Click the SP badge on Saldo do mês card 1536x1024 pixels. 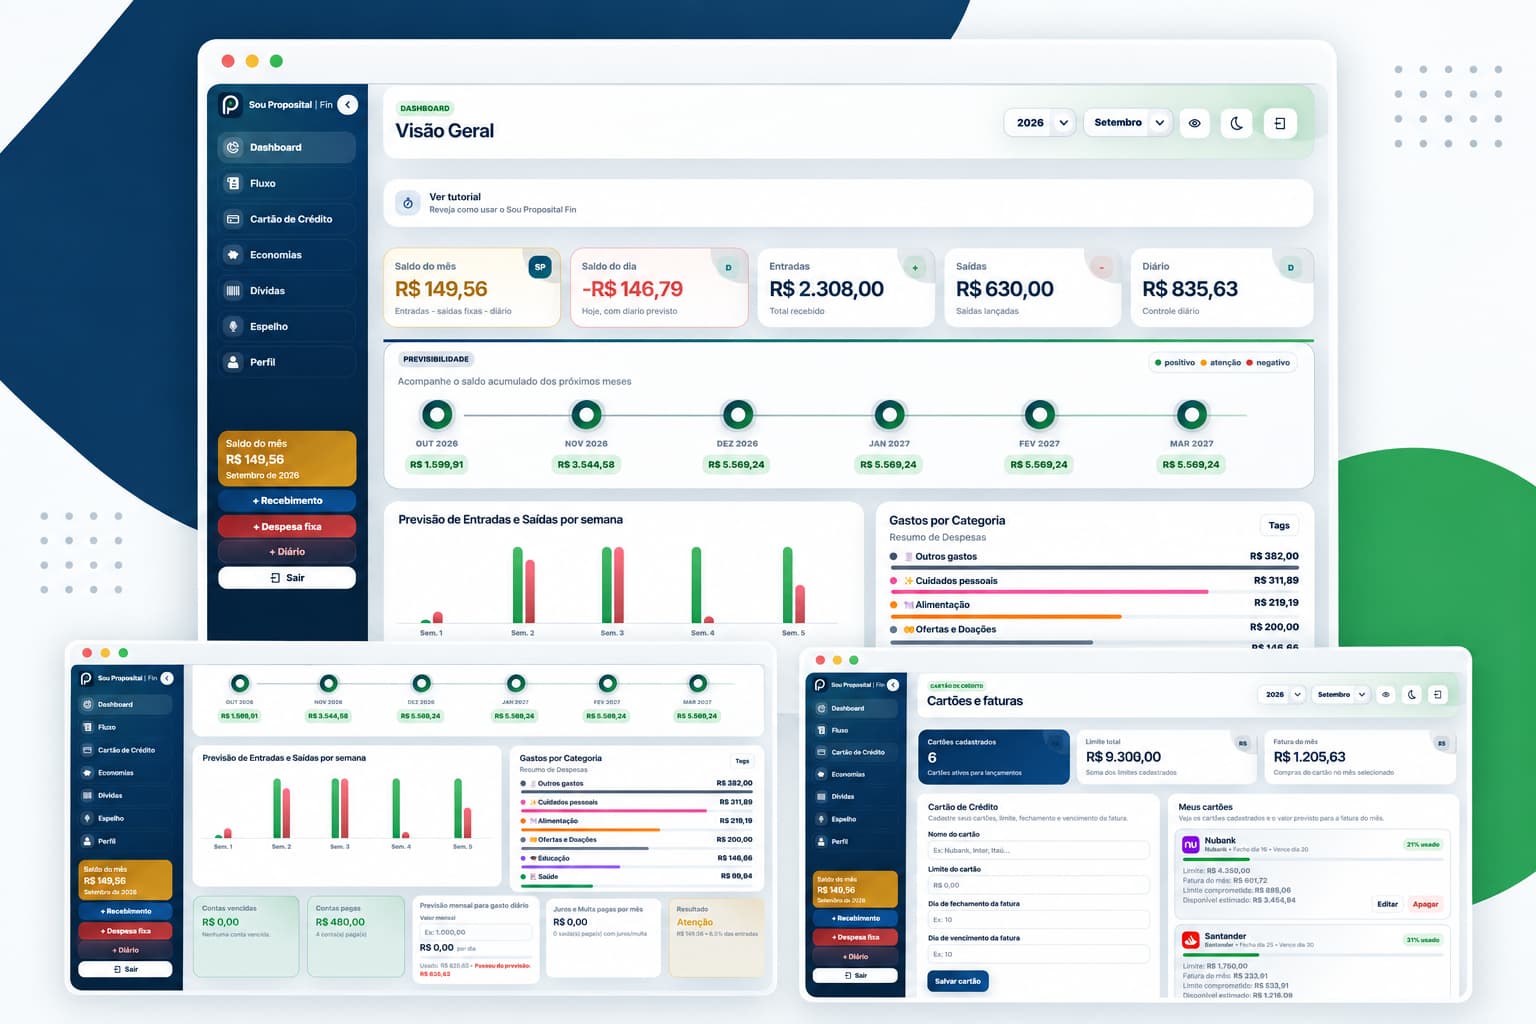[x=540, y=267]
